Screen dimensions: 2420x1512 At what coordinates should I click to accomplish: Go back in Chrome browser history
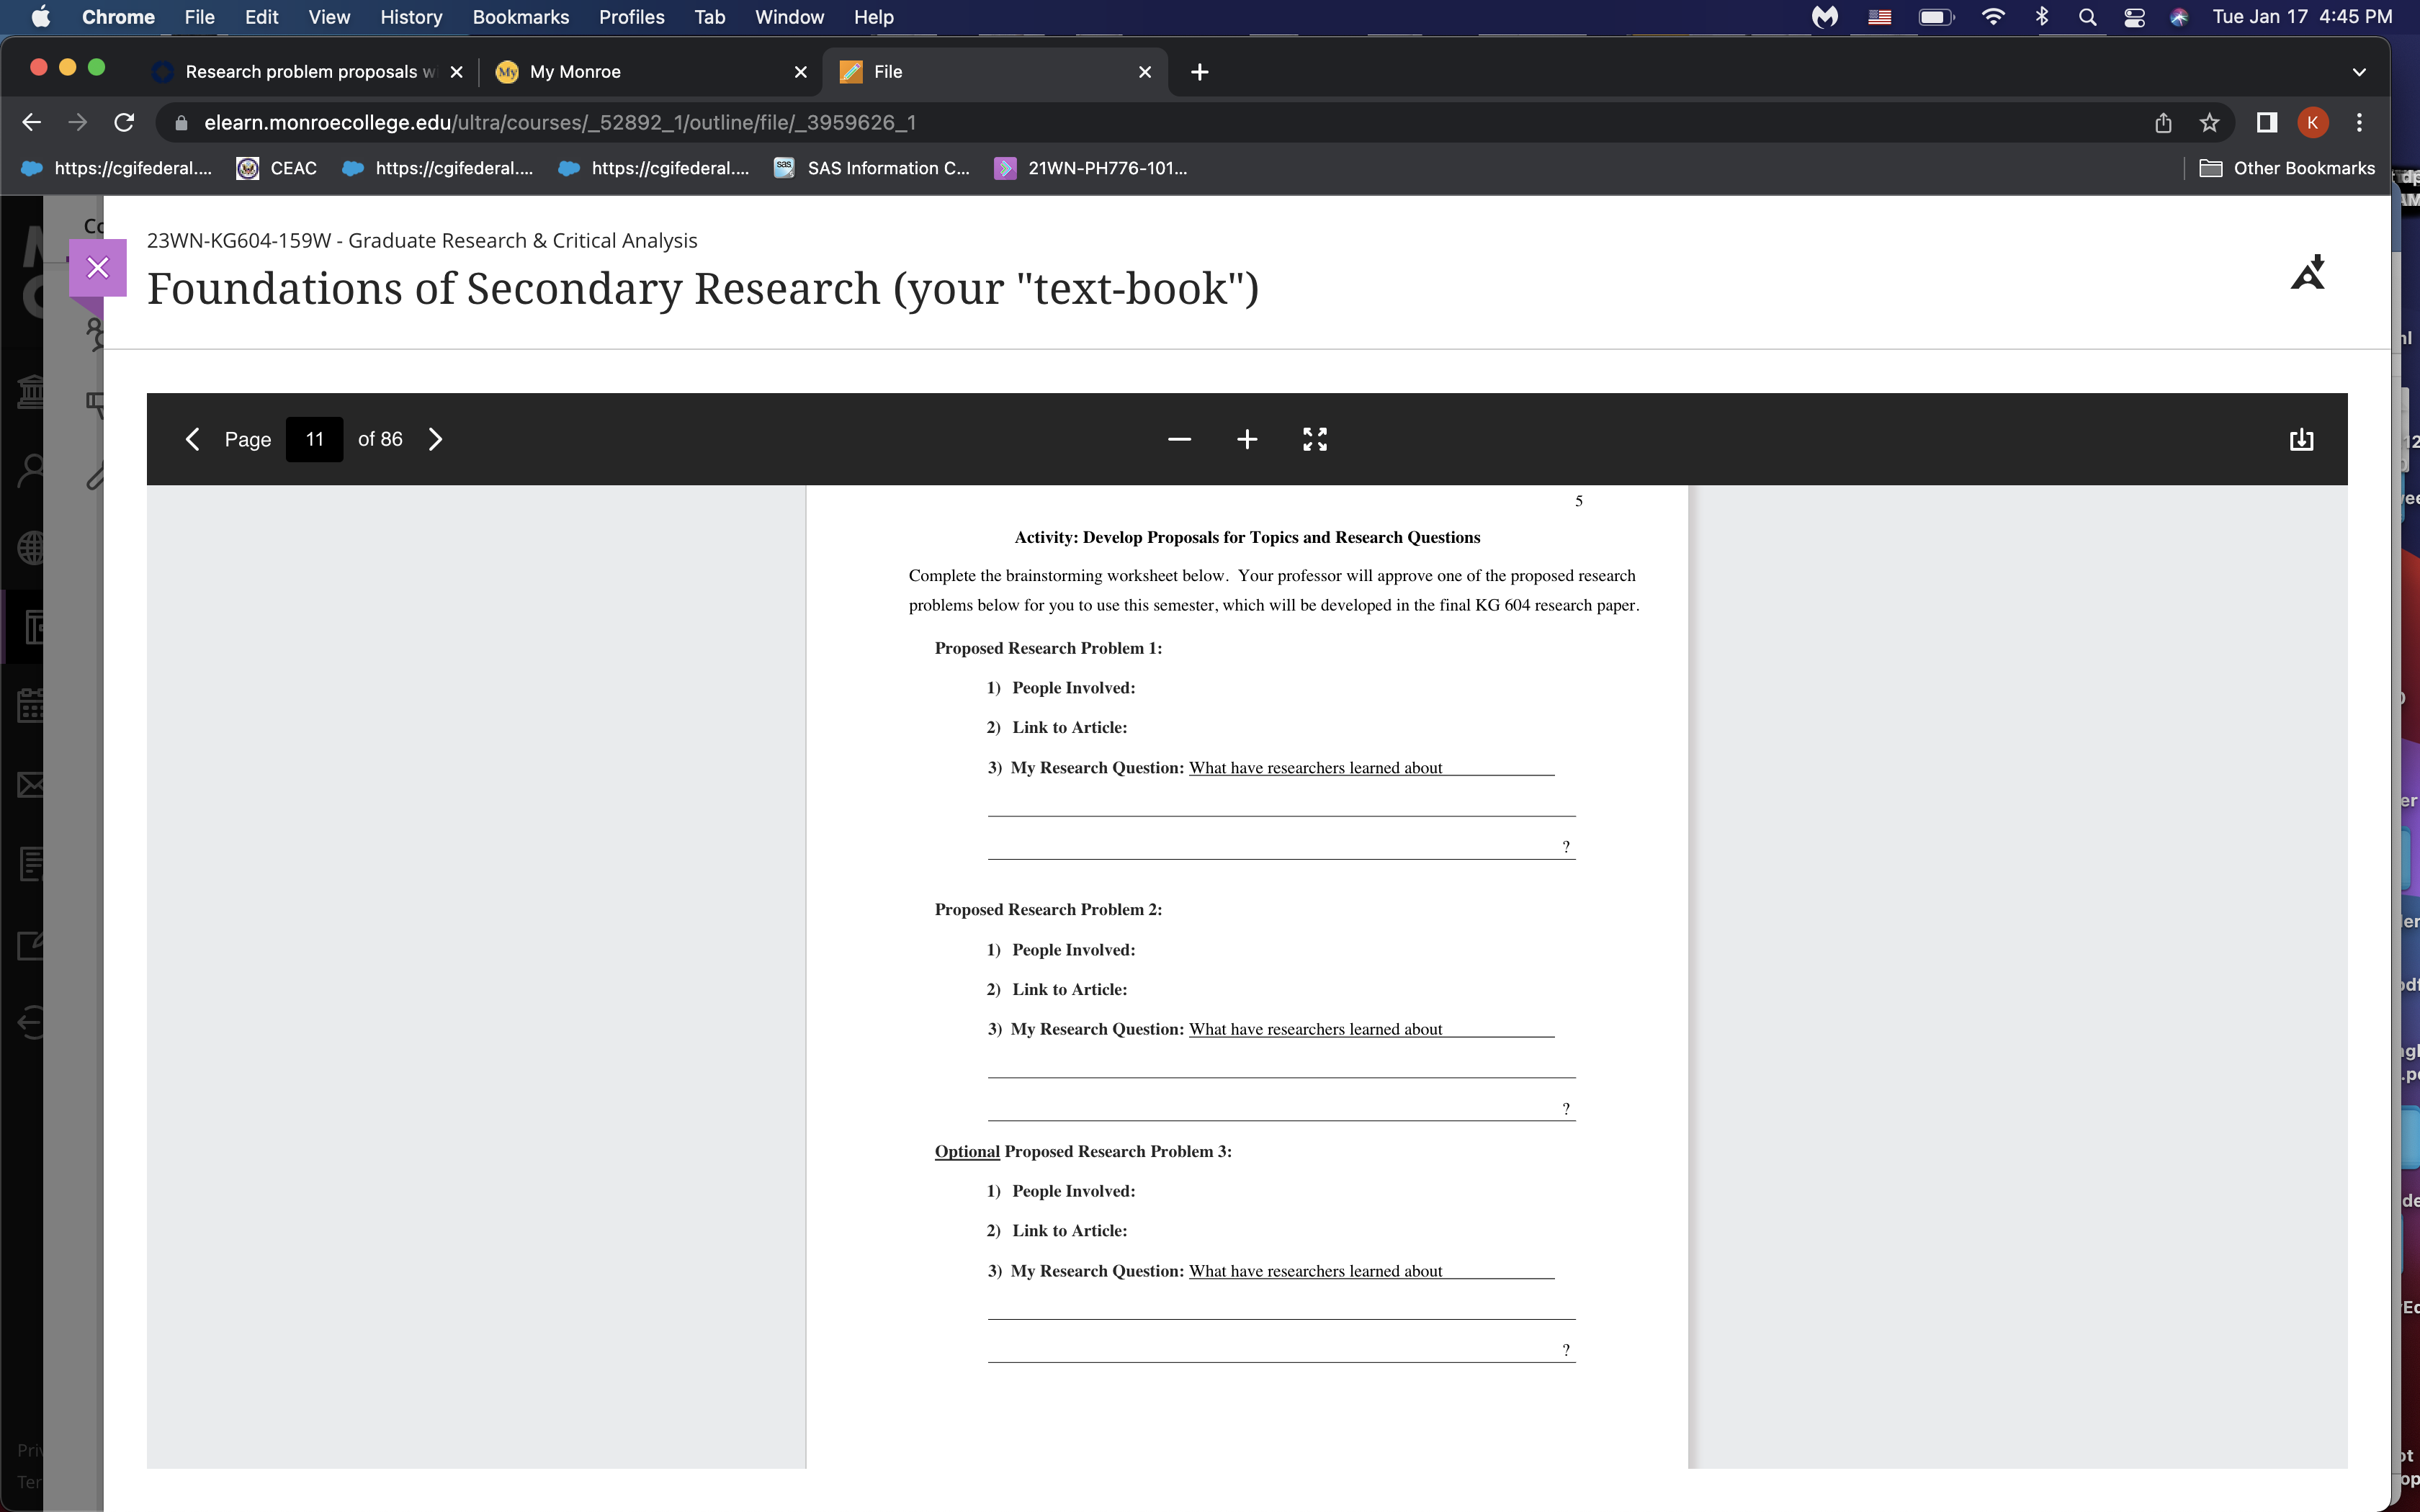pos(31,122)
